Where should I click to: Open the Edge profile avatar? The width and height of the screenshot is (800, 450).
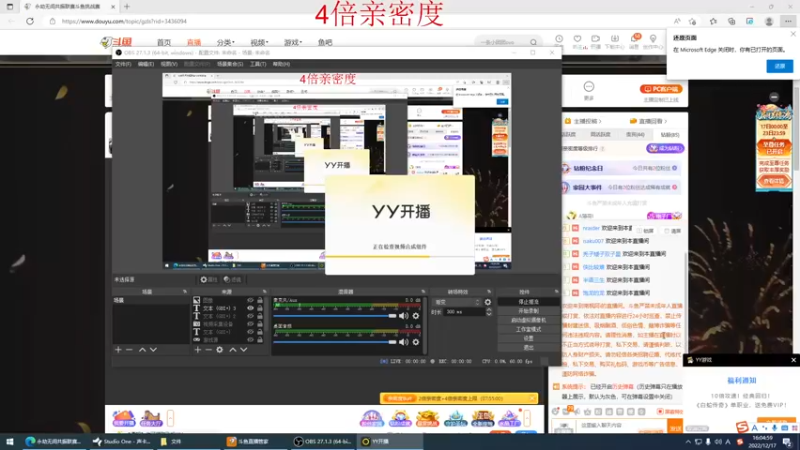(769, 21)
